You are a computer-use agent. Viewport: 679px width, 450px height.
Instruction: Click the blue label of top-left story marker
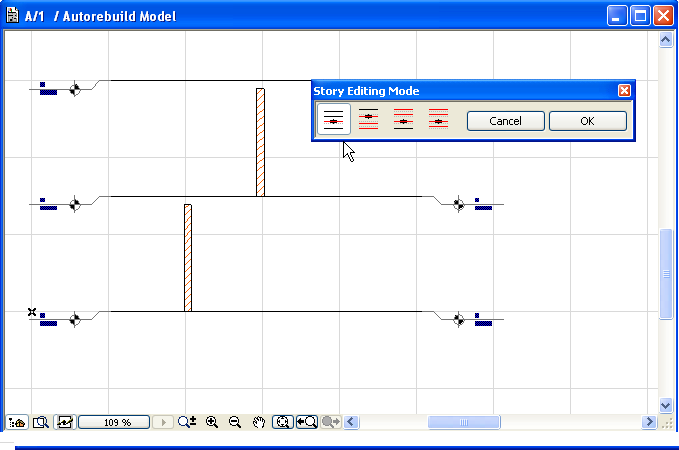[48, 88]
